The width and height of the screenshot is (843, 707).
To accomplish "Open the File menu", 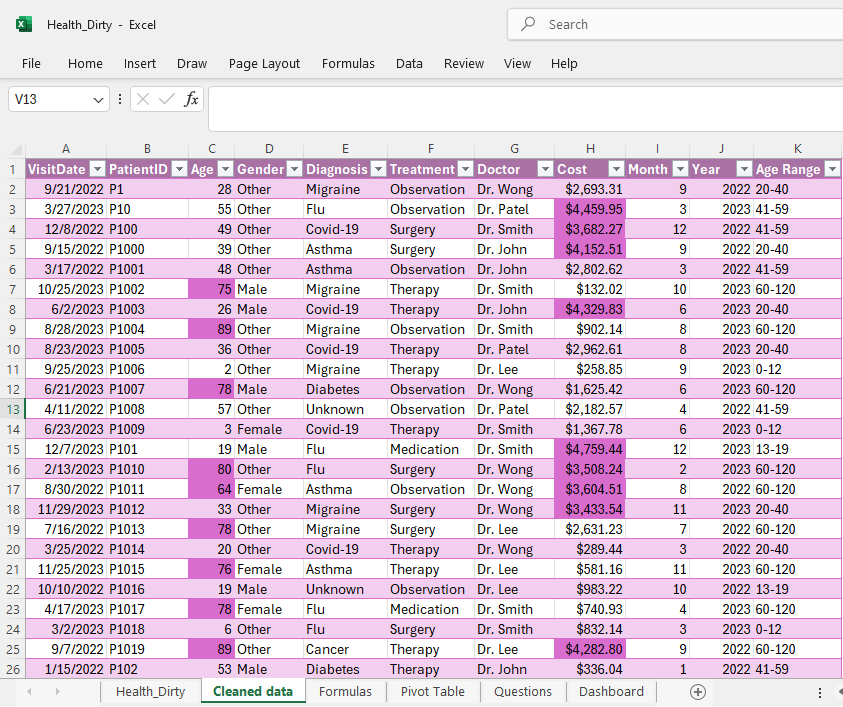I will 31,63.
